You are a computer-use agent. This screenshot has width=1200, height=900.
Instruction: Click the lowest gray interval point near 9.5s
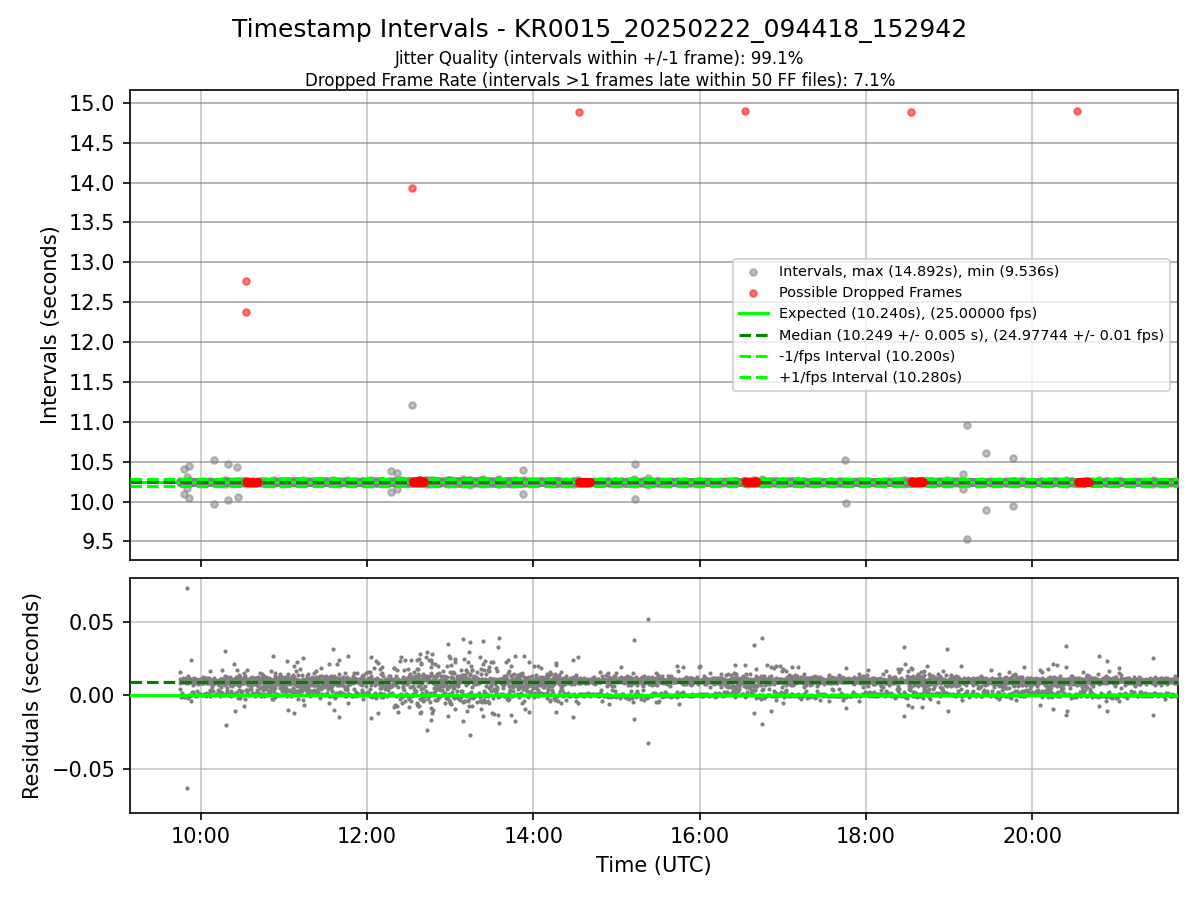pos(967,539)
